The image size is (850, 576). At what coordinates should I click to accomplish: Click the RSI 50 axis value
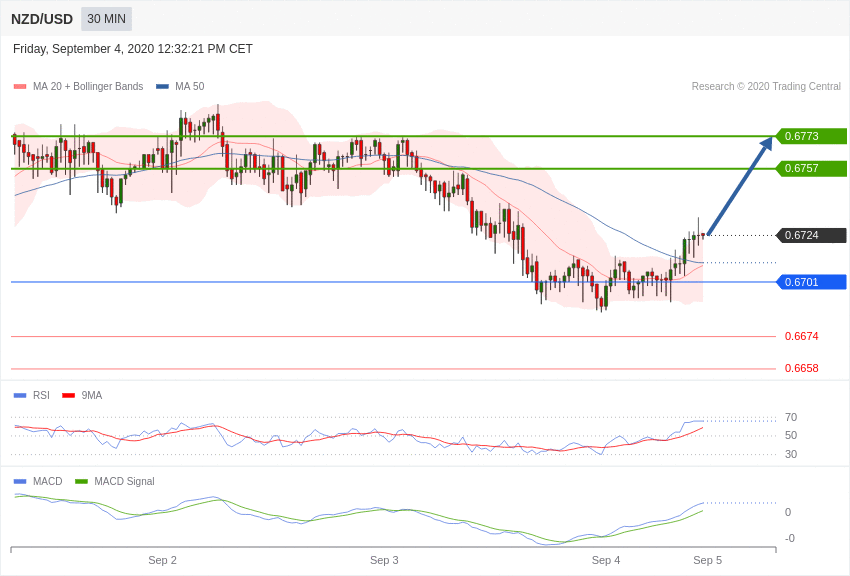coord(791,435)
